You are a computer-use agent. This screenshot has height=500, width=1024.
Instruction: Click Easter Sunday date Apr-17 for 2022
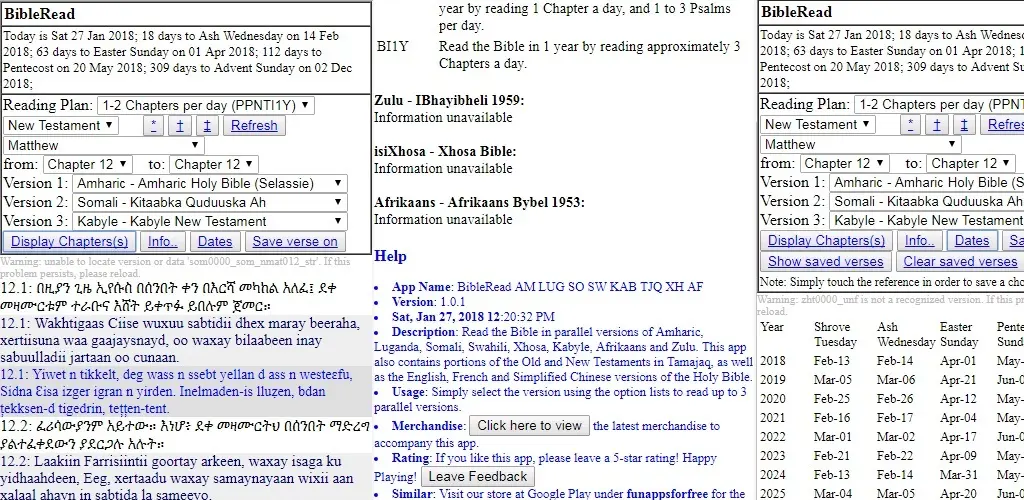[958, 437]
